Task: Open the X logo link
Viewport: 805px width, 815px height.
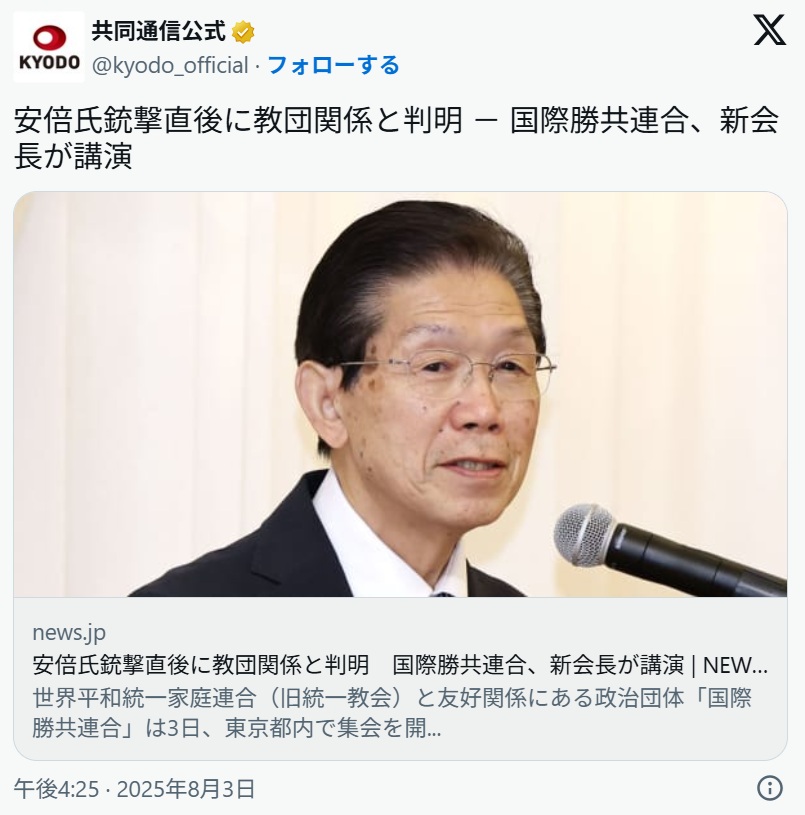Action: [x=770, y=30]
